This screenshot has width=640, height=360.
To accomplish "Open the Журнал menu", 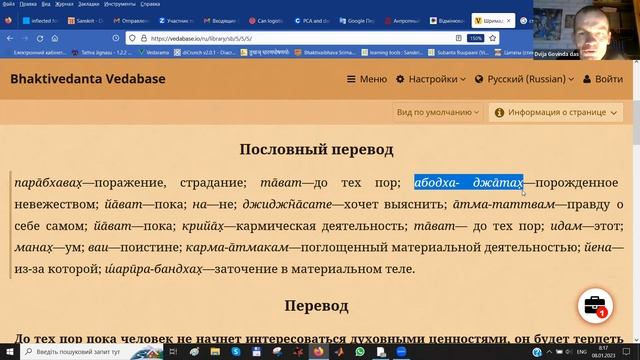I will pyautogui.click(x=64, y=4).
